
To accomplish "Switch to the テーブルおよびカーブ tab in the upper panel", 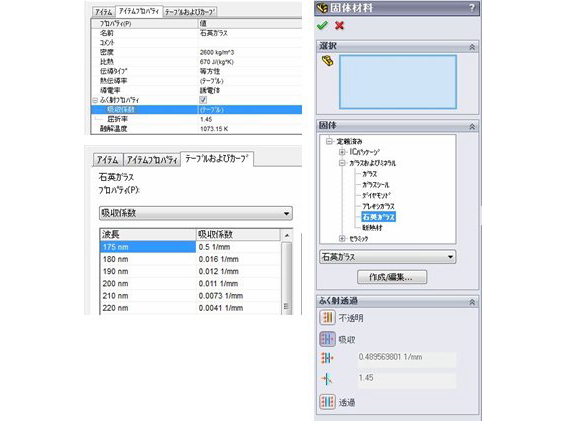I will pos(190,12).
